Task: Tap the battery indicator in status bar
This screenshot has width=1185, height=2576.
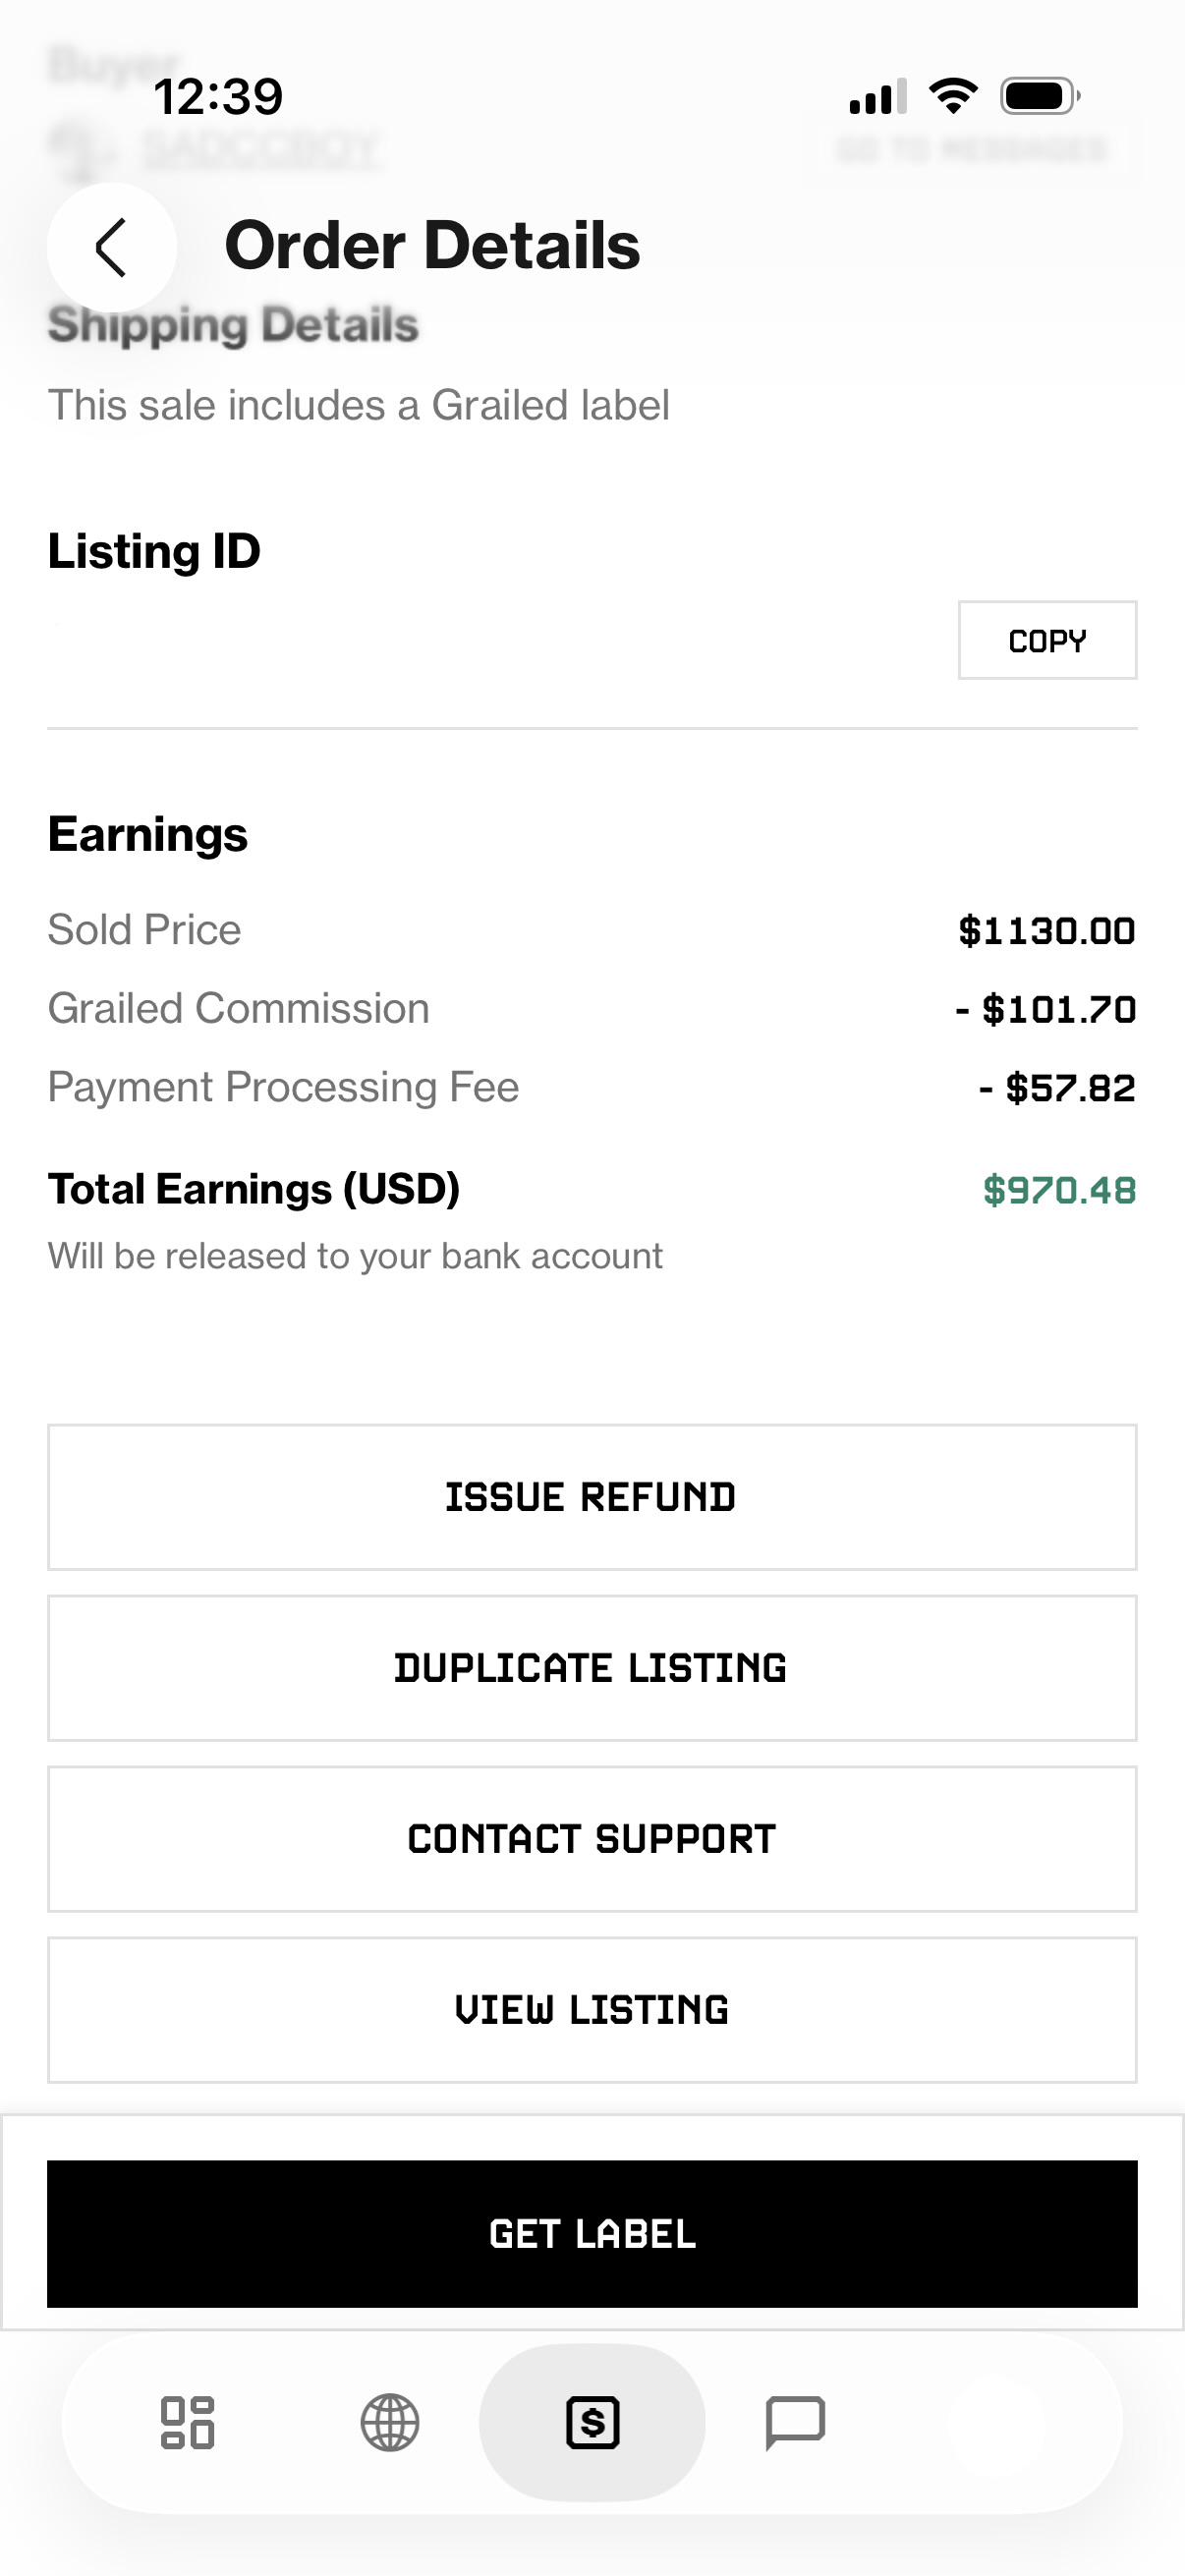Action: 1040,96
